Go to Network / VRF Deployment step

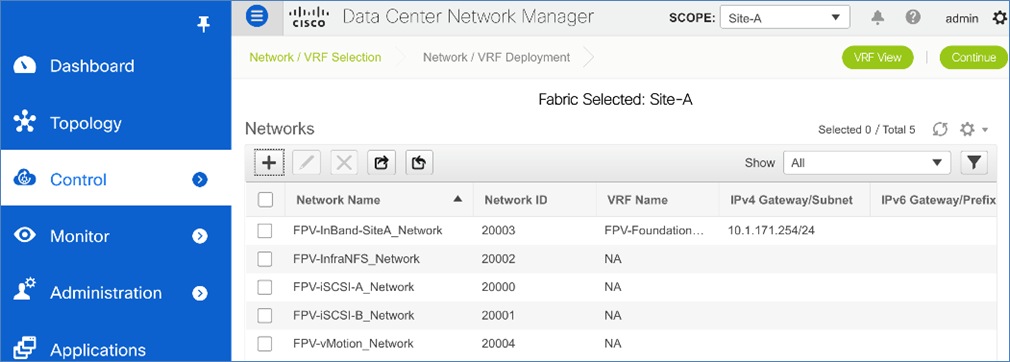[496, 57]
